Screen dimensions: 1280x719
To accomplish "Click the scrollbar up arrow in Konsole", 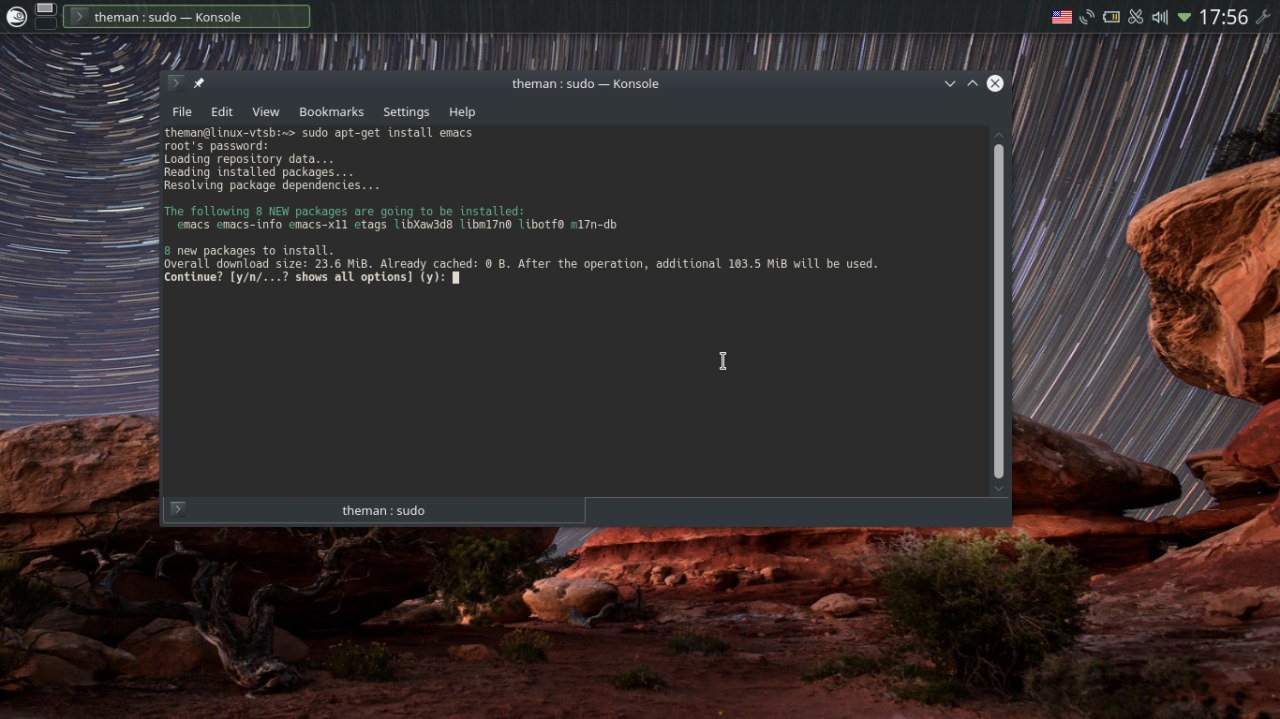I will 998,134.
